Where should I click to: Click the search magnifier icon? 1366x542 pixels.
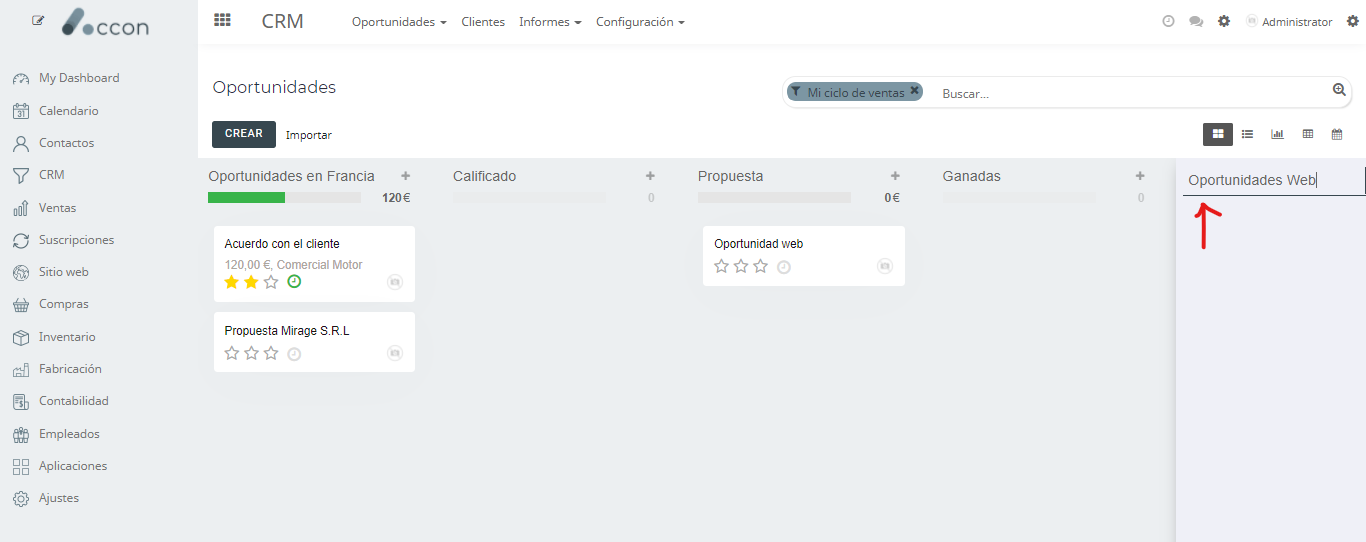pyautogui.click(x=1339, y=91)
